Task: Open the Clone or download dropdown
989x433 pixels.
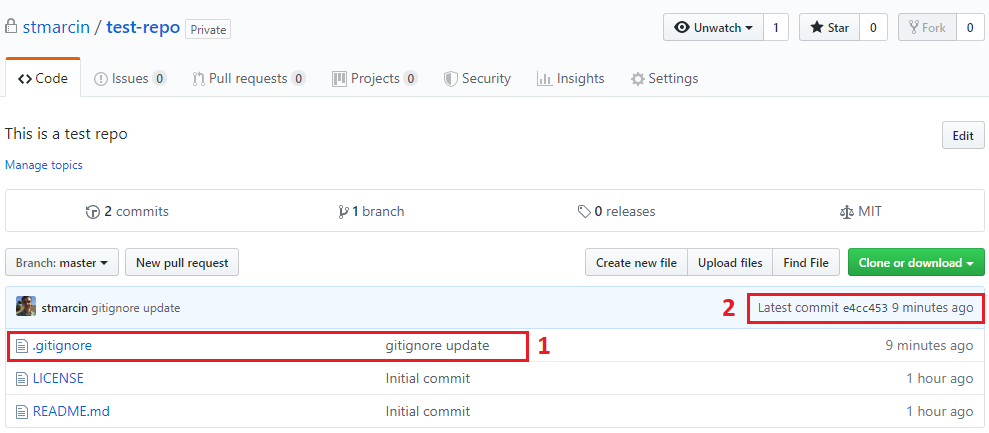Action: point(916,263)
